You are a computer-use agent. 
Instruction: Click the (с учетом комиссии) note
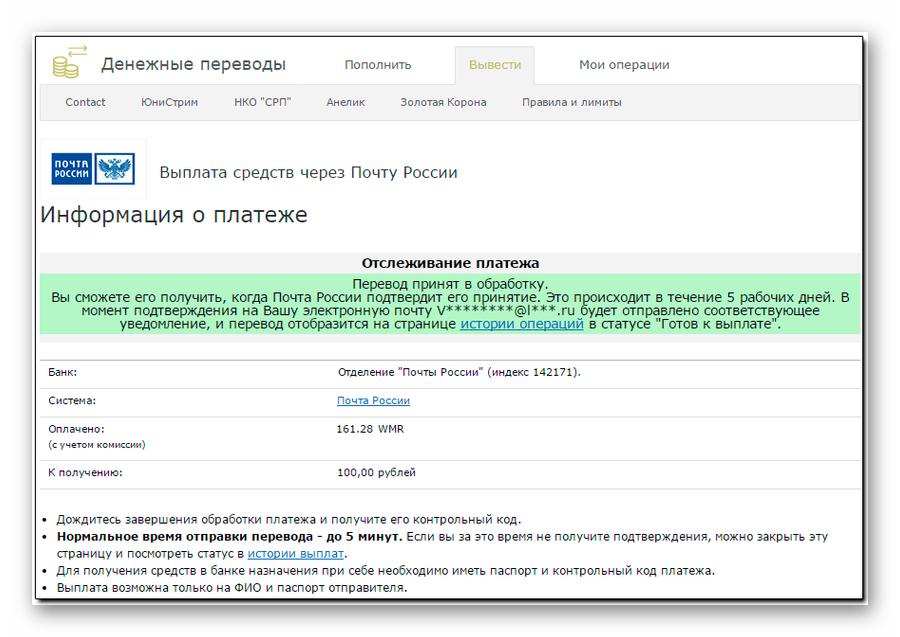97,445
